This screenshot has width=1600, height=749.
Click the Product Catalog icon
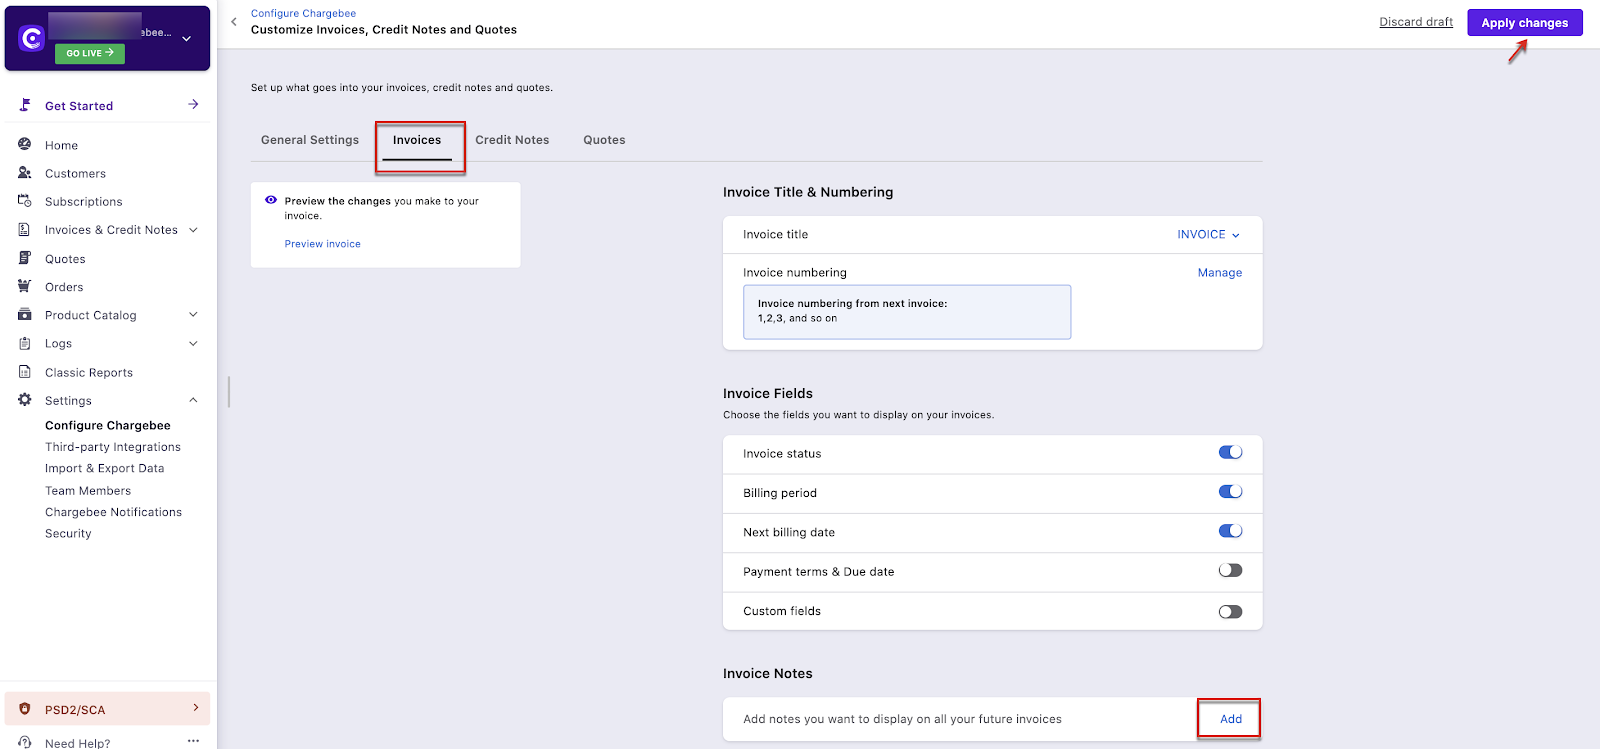pyautogui.click(x=25, y=314)
